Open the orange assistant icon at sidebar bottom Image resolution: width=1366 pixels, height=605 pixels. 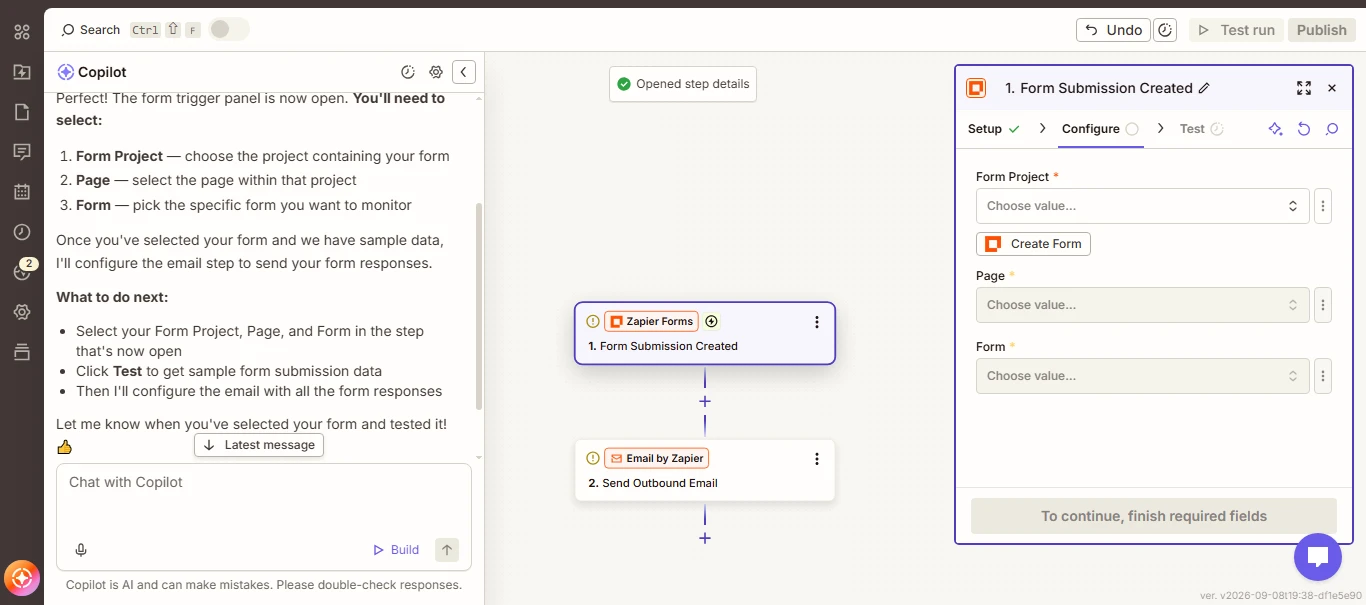22,578
